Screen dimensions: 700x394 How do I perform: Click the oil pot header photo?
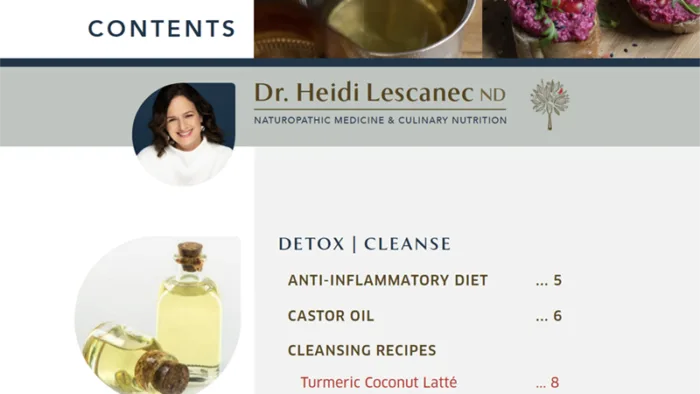click(x=368, y=29)
